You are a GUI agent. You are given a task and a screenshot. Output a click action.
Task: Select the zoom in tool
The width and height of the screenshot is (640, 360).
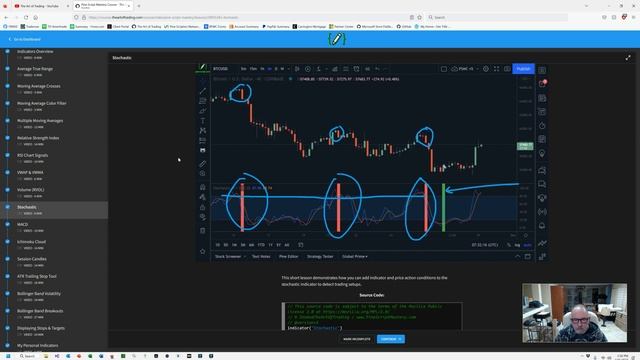(203, 173)
